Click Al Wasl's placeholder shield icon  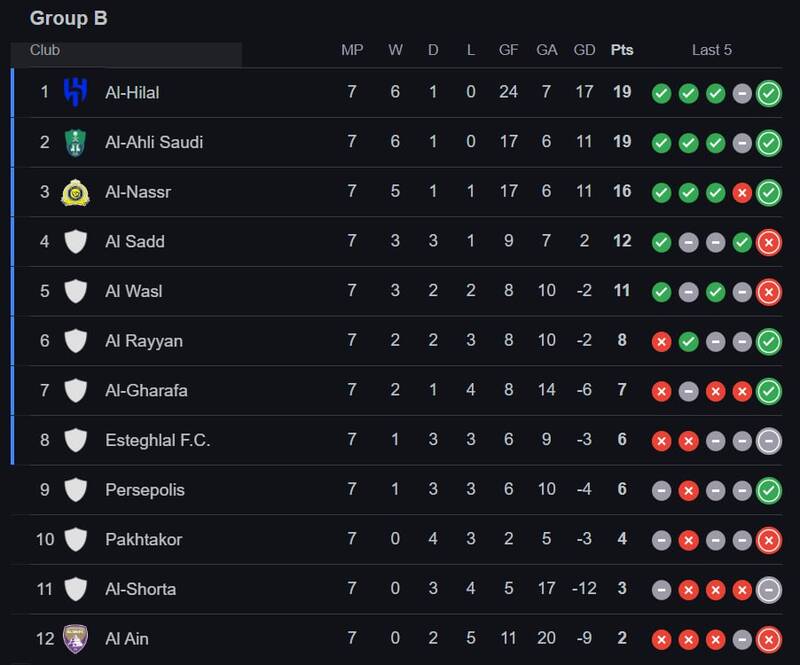pos(76,291)
